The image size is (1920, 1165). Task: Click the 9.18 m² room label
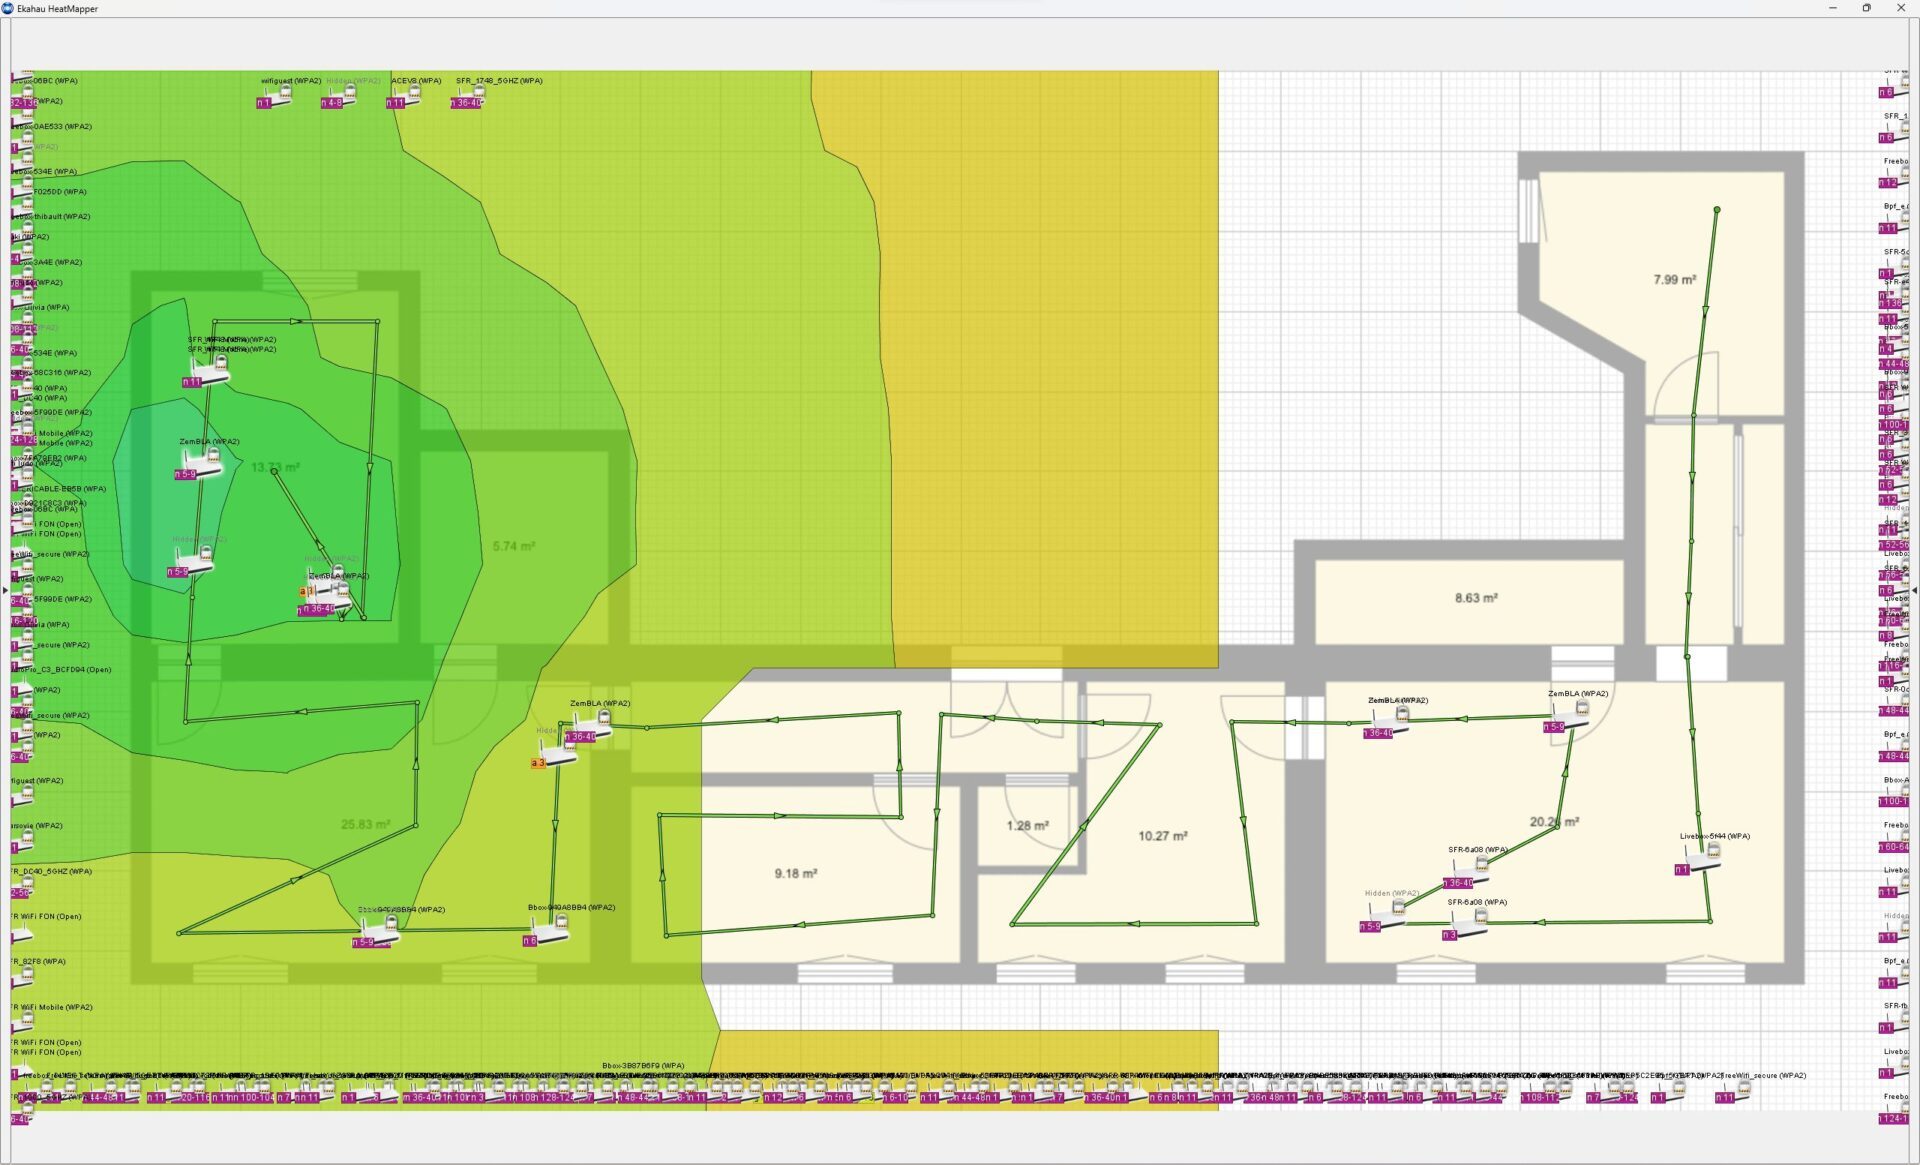[x=795, y=874]
